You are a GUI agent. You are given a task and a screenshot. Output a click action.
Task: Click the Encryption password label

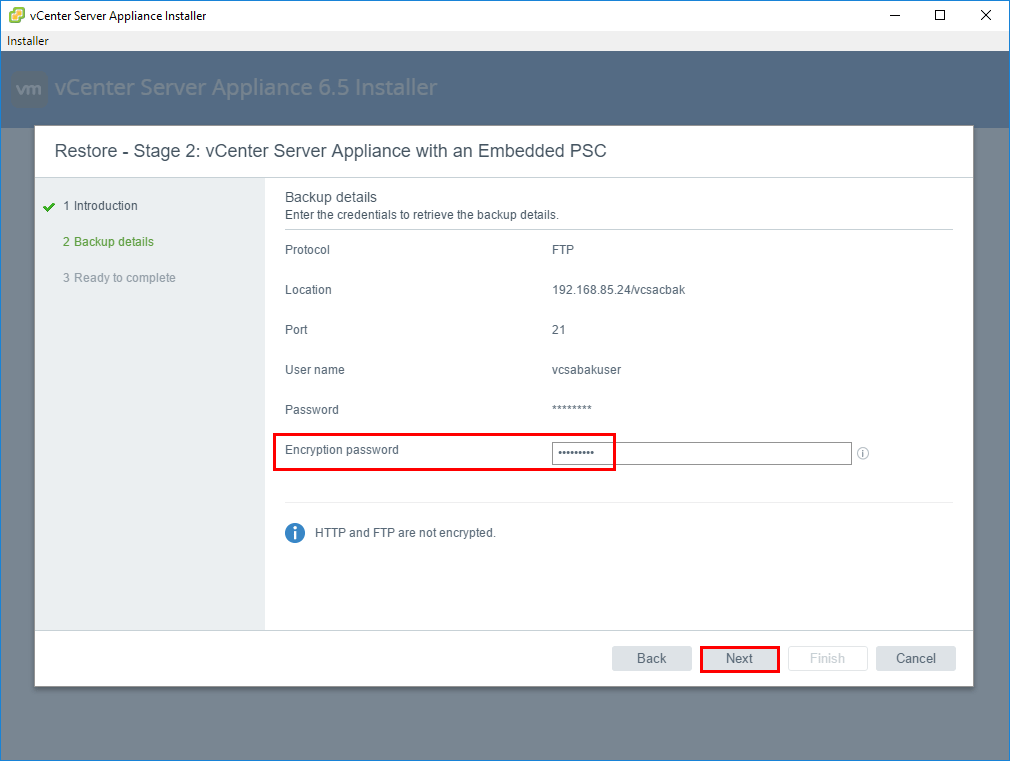342,450
